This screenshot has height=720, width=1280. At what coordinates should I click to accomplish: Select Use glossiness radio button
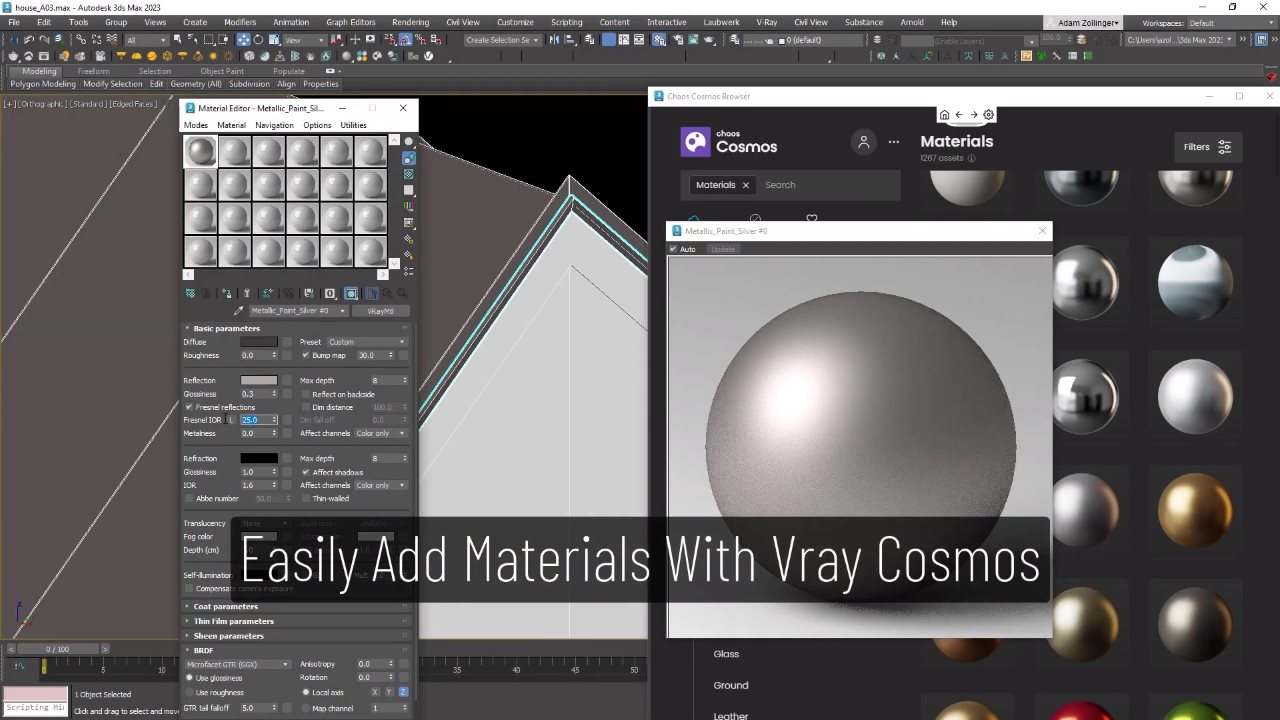[x=189, y=678]
